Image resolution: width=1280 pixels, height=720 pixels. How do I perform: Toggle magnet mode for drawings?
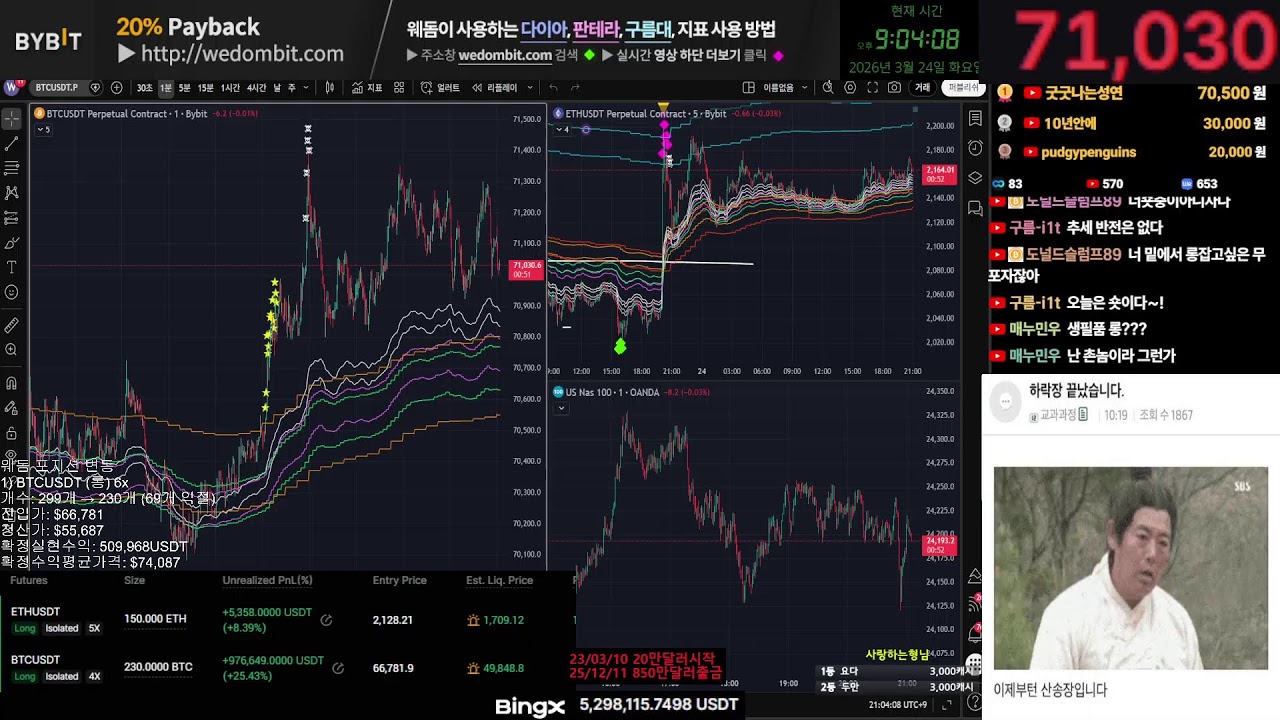click(12, 383)
